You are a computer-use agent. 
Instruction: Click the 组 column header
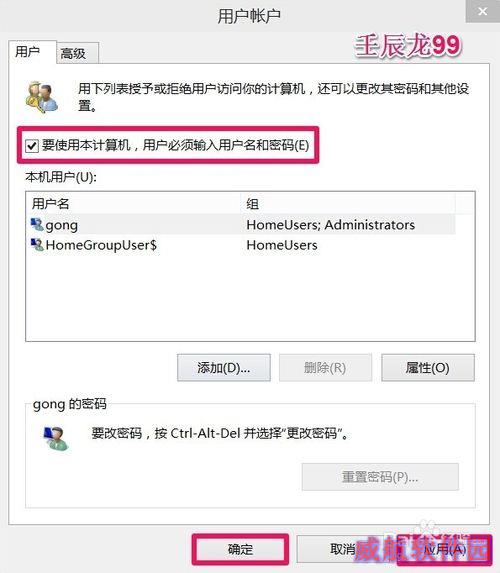pyautogui.click(x=348, y=203)
